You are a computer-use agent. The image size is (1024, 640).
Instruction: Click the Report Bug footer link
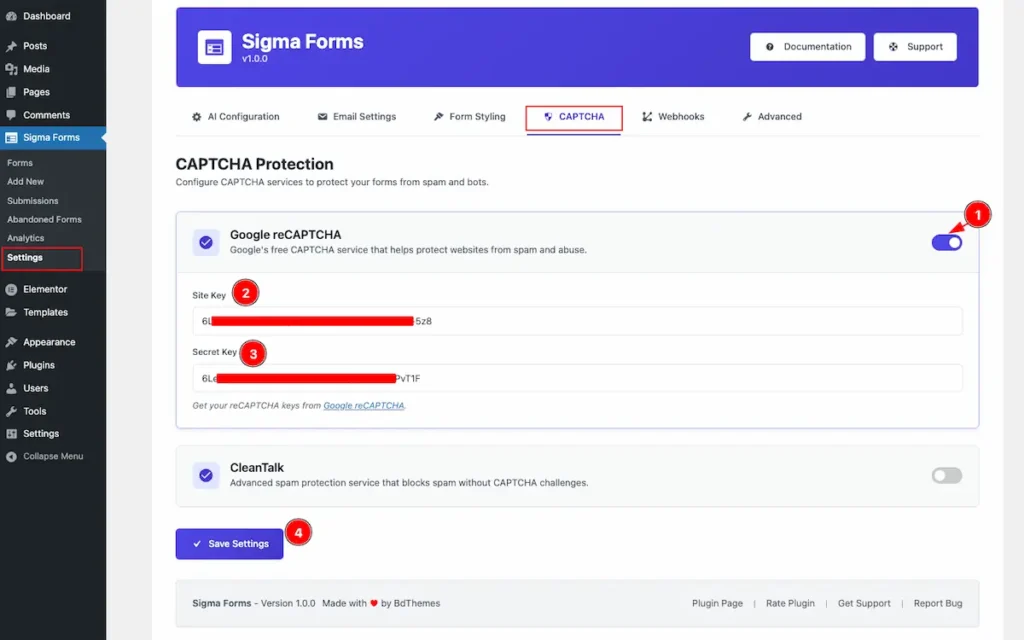click(938, 603)
